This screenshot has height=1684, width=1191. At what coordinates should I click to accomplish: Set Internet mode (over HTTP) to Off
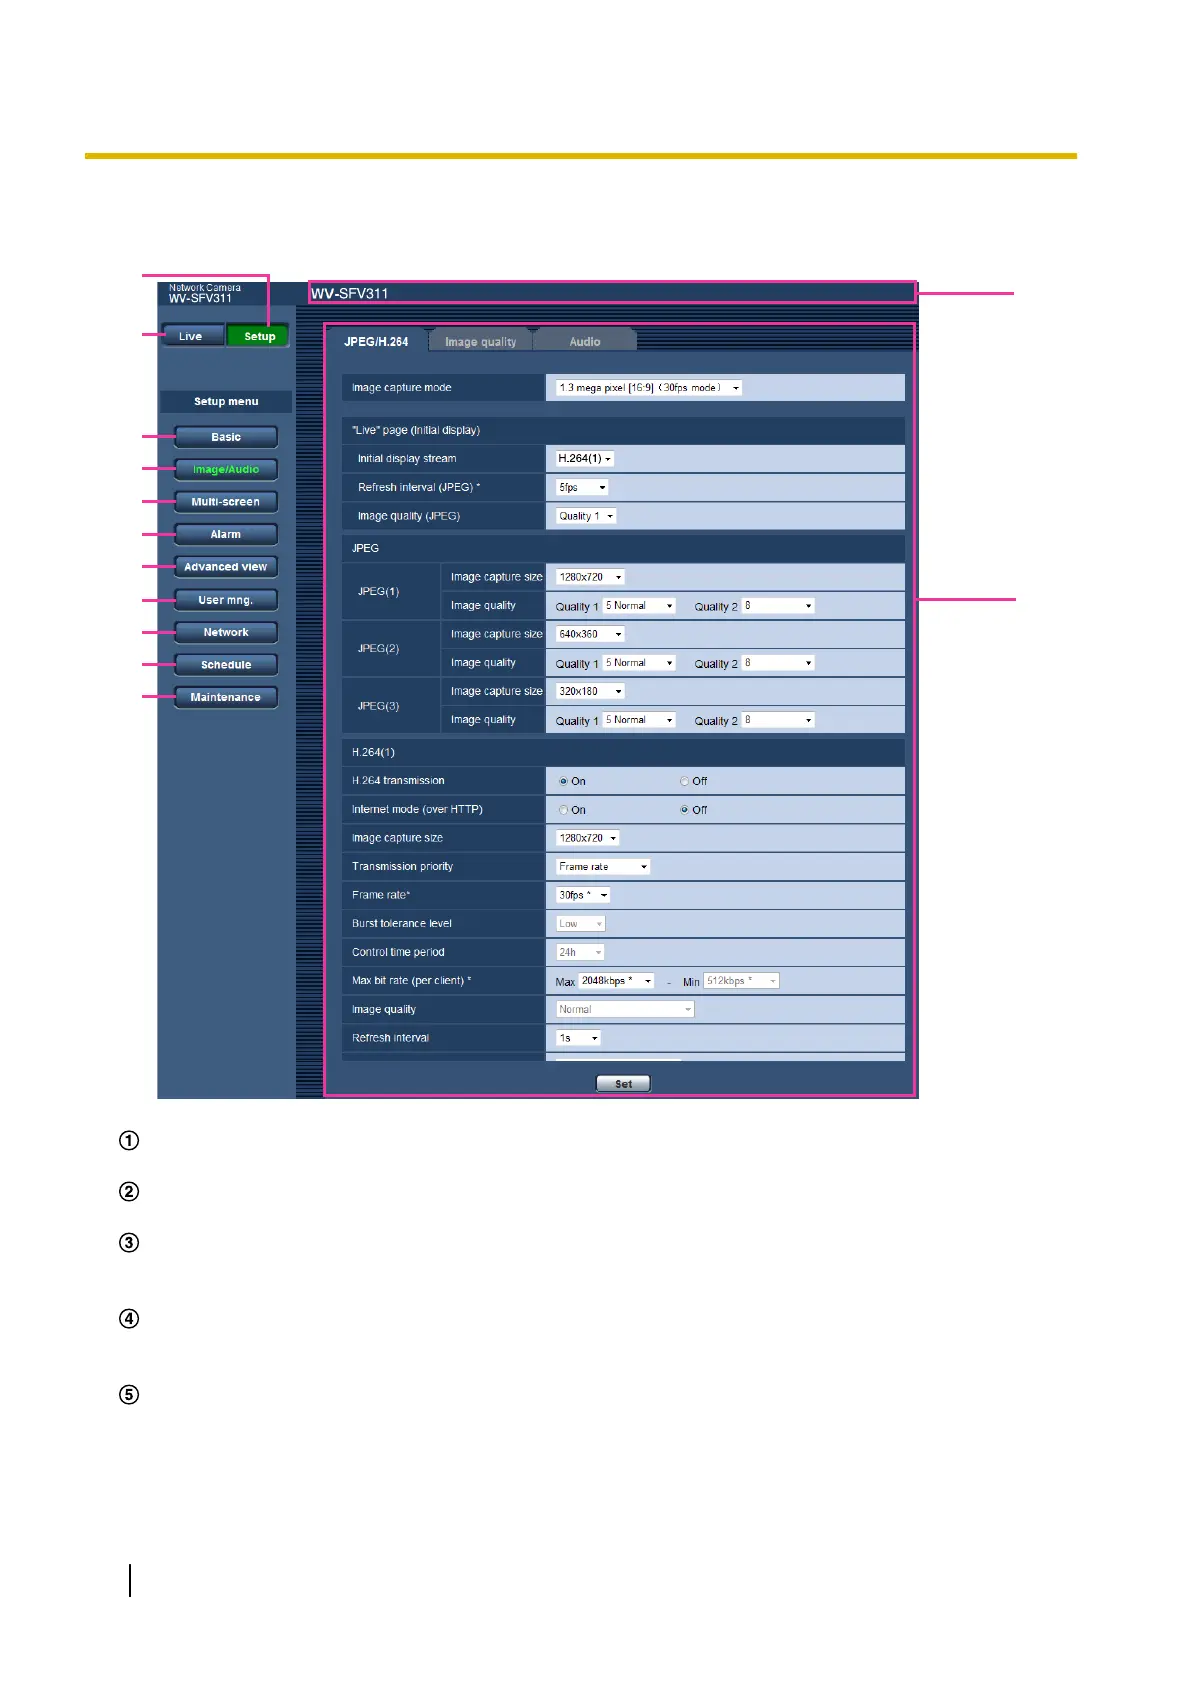pos(685,810)
